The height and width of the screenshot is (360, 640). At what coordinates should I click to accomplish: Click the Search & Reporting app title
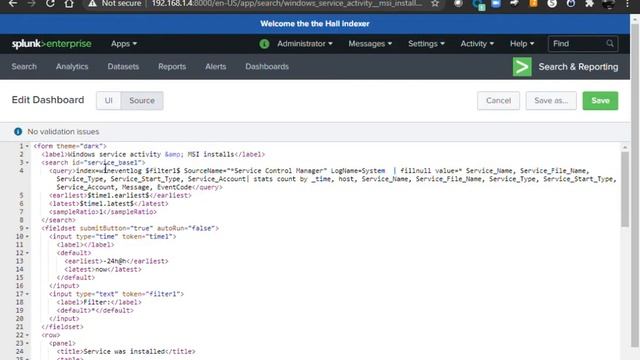(578, 67)
